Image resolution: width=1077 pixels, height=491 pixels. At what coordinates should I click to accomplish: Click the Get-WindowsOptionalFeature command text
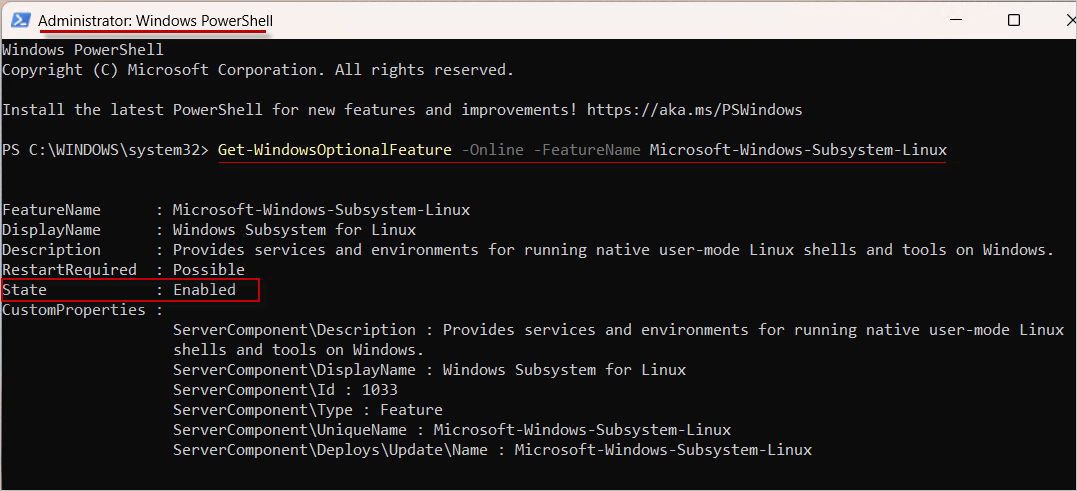[x=335, y=150]
